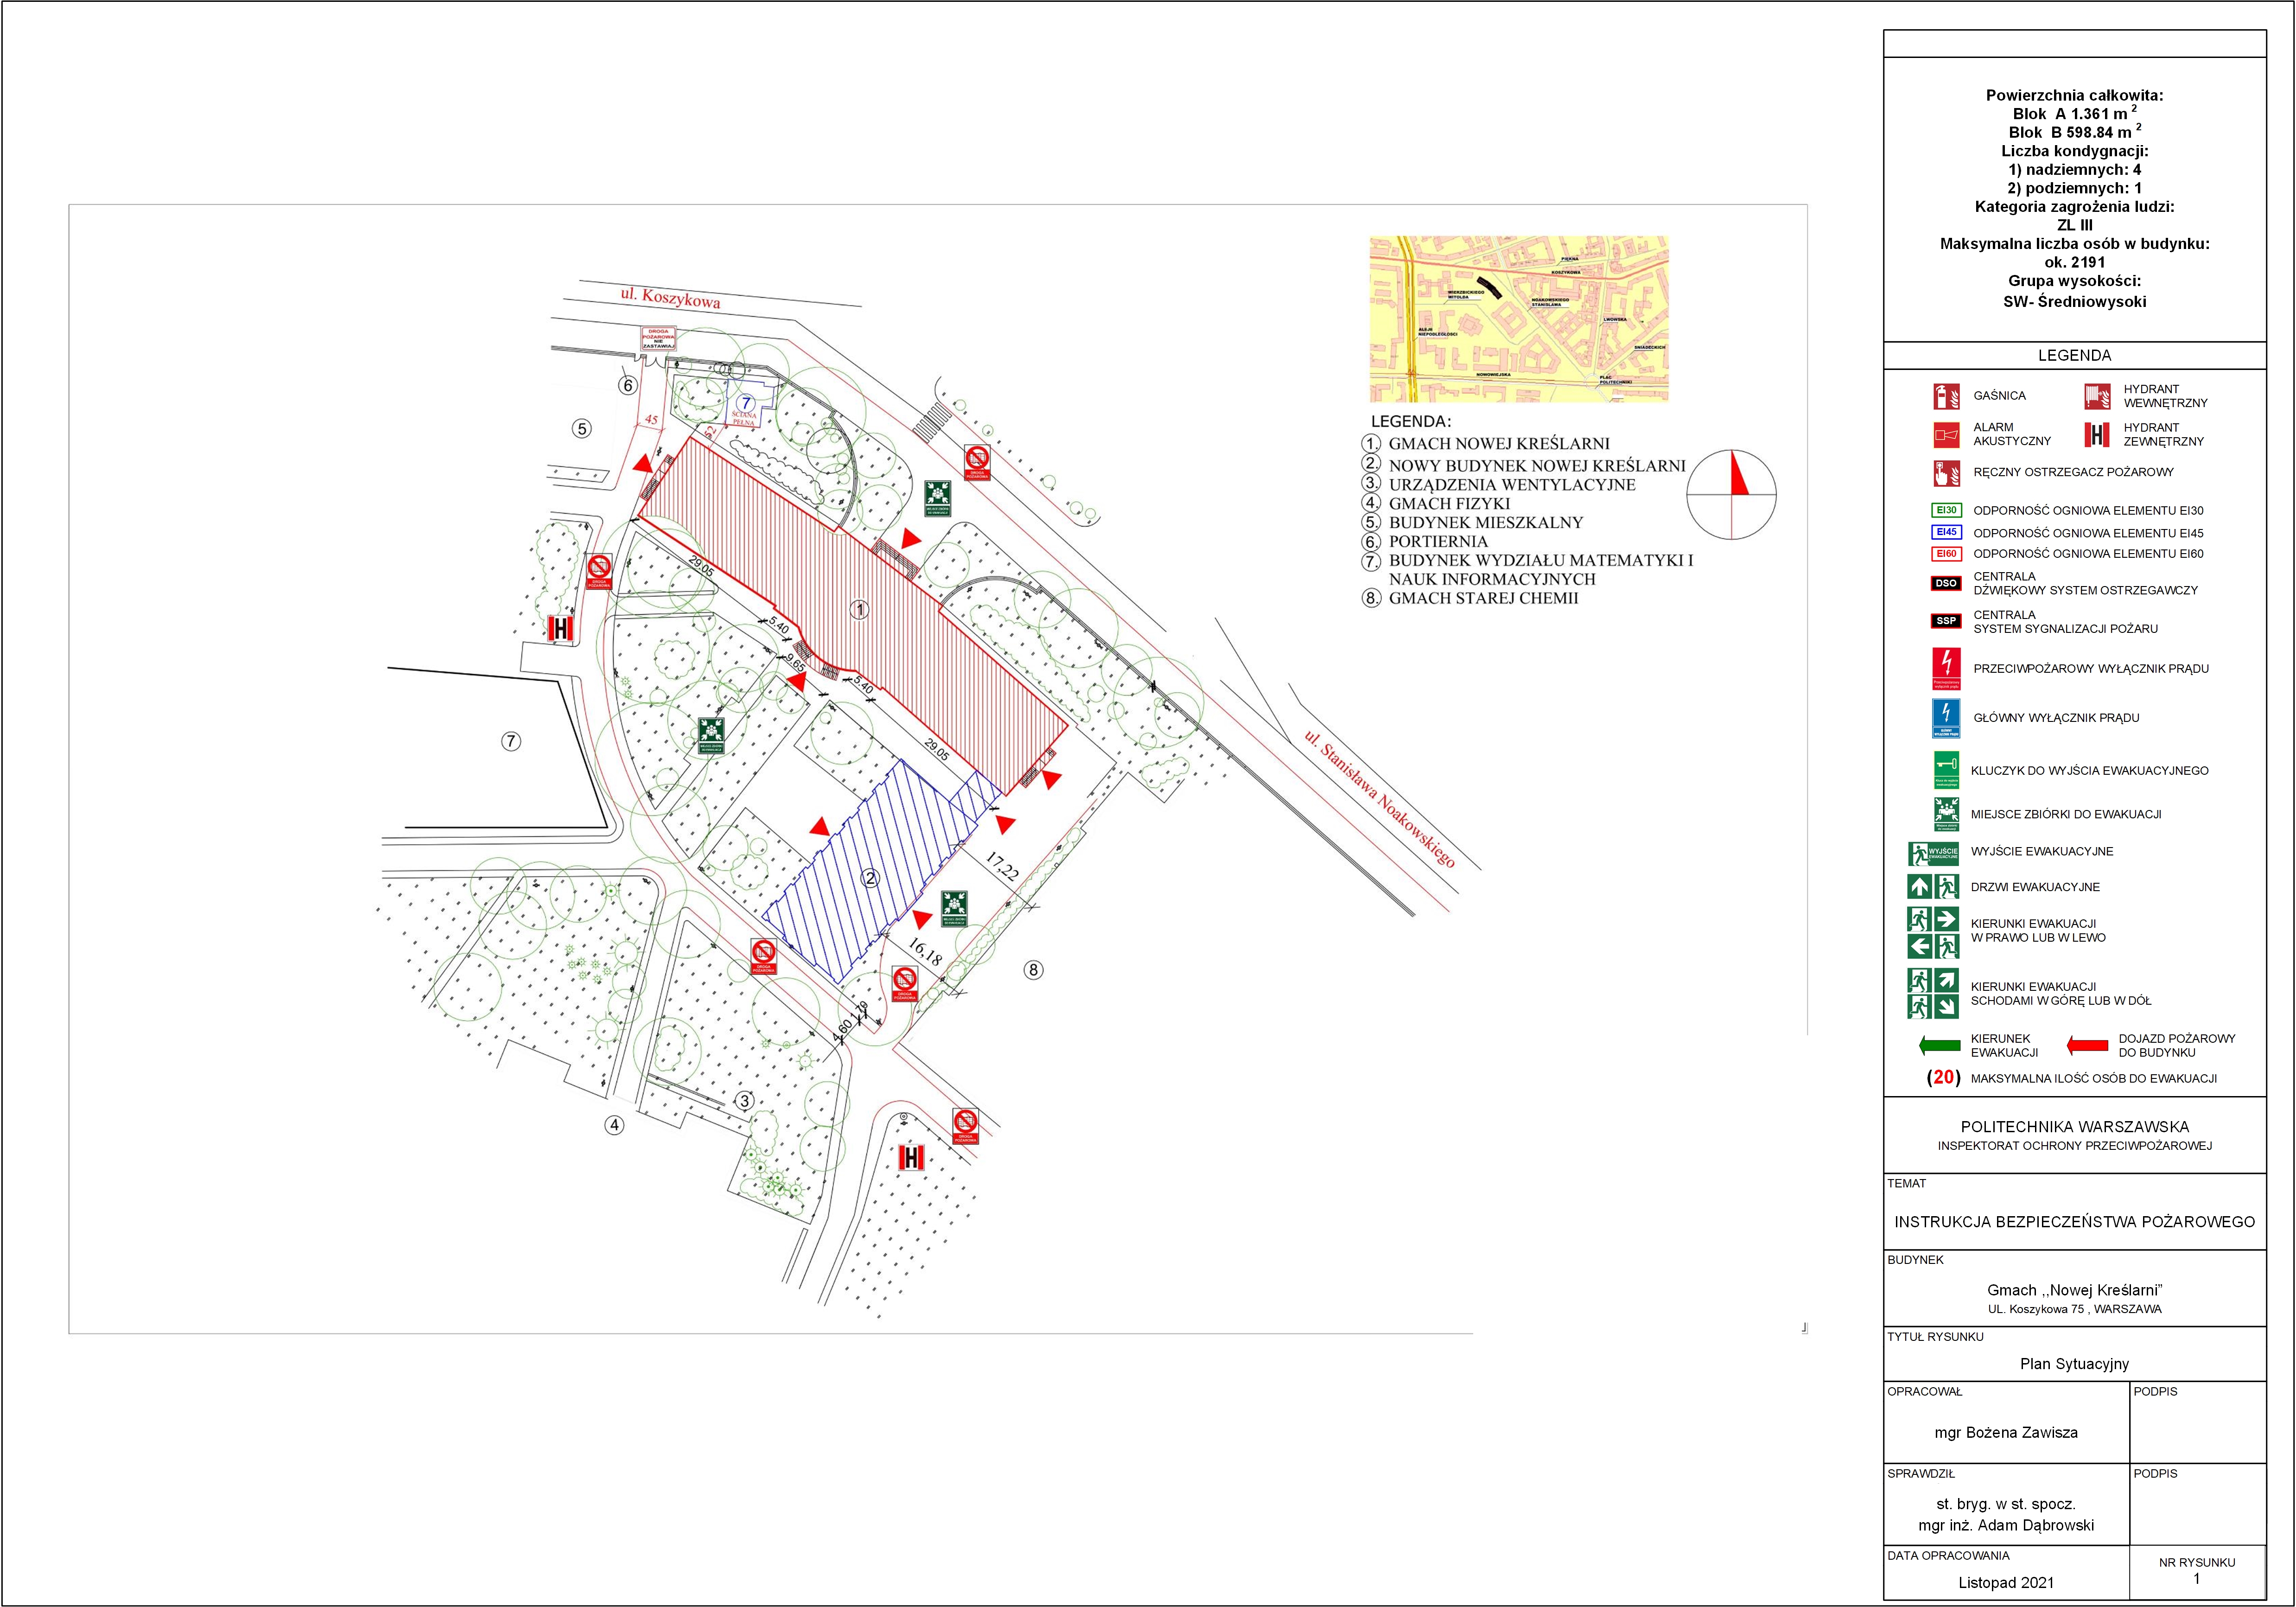Viewport: 2296px width, 1607px height.
Task: Click the GAŚNICA fire extinguisher legend icon
Action: coord(1946,396)
